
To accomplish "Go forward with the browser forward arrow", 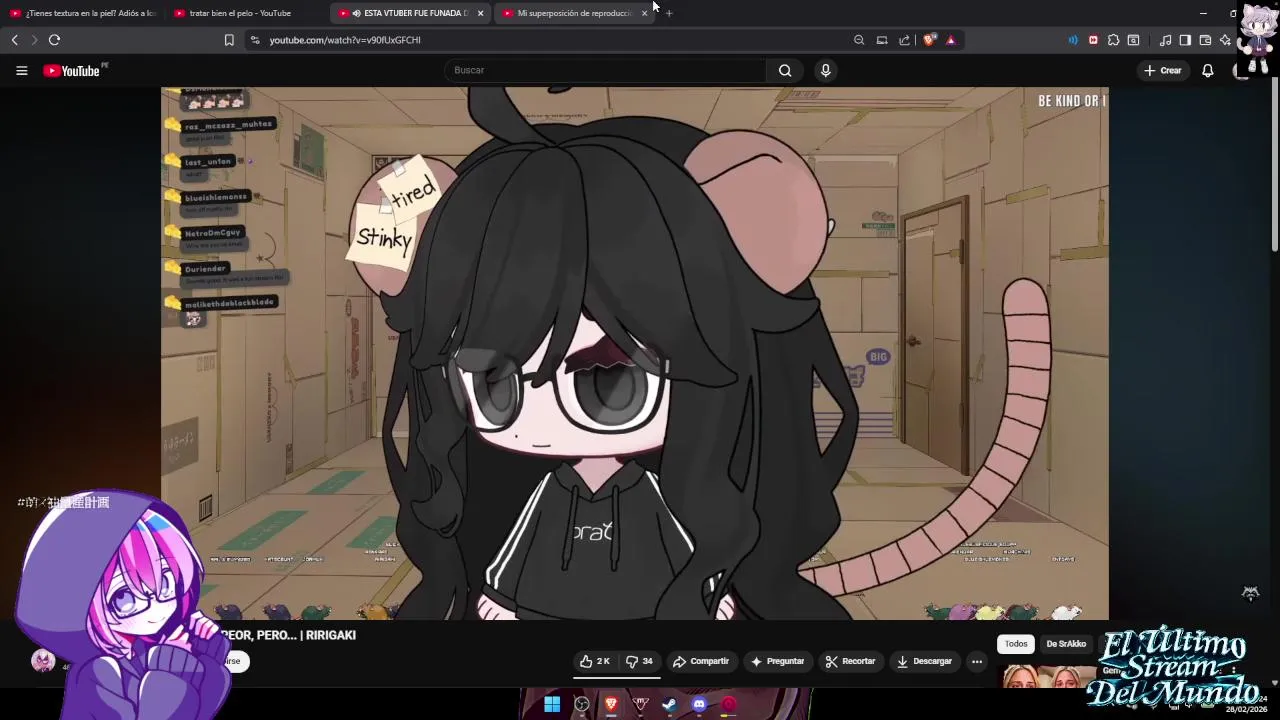I will click(34, 40).
